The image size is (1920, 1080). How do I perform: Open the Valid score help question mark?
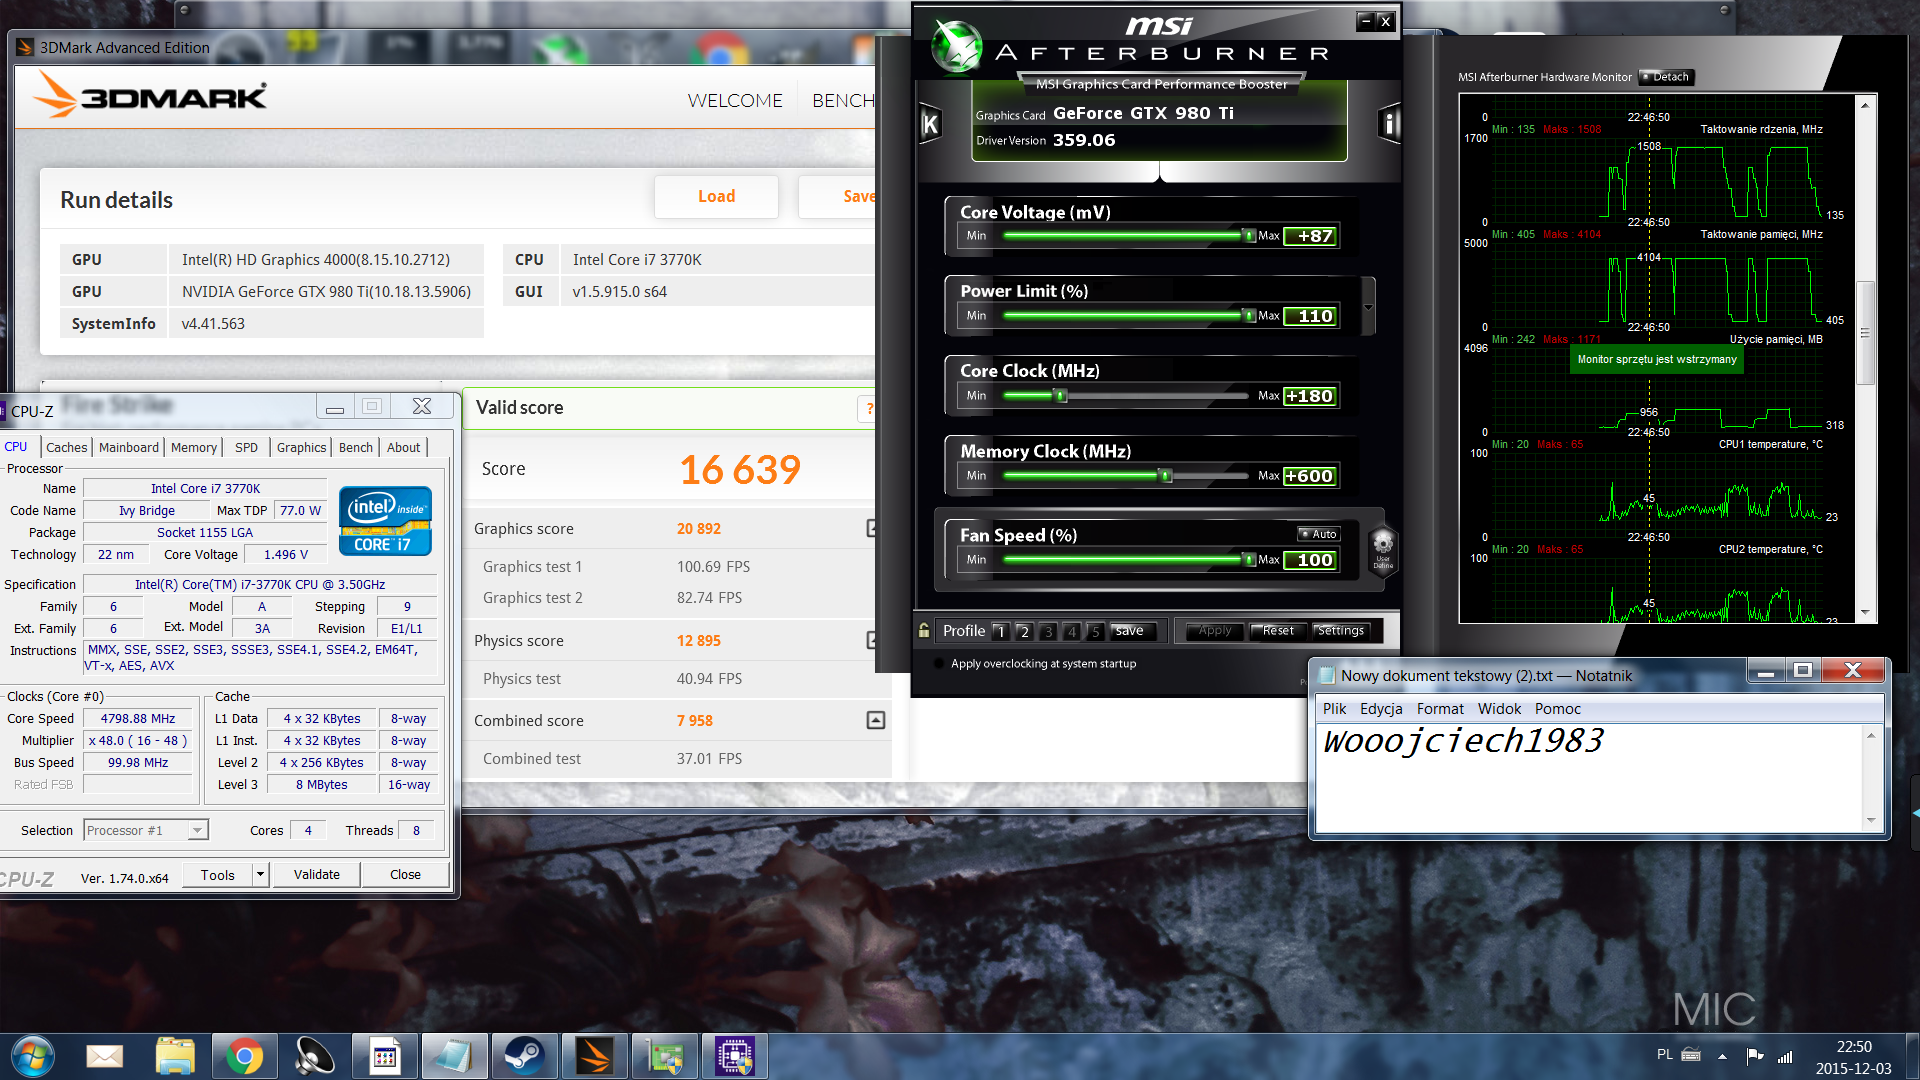(869, 408)
